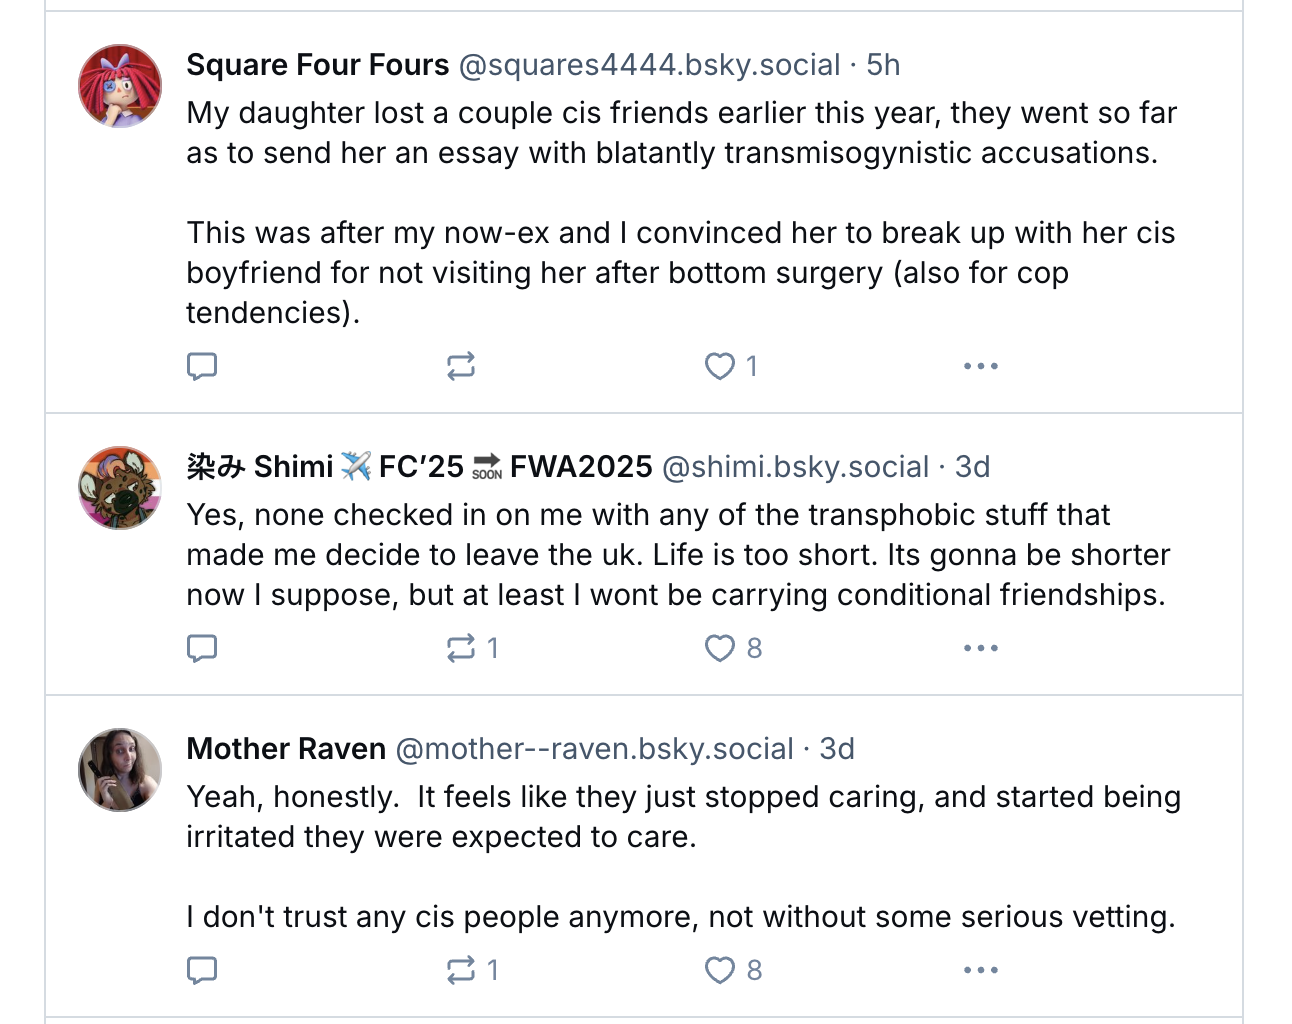Click Mother Raven display name
Viewport: 1292px width, 1024px height.
[x=286, y=749]
